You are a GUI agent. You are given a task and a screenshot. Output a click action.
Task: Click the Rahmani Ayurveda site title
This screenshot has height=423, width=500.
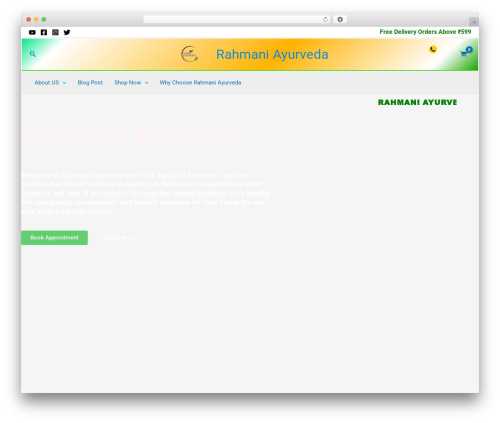272,54
